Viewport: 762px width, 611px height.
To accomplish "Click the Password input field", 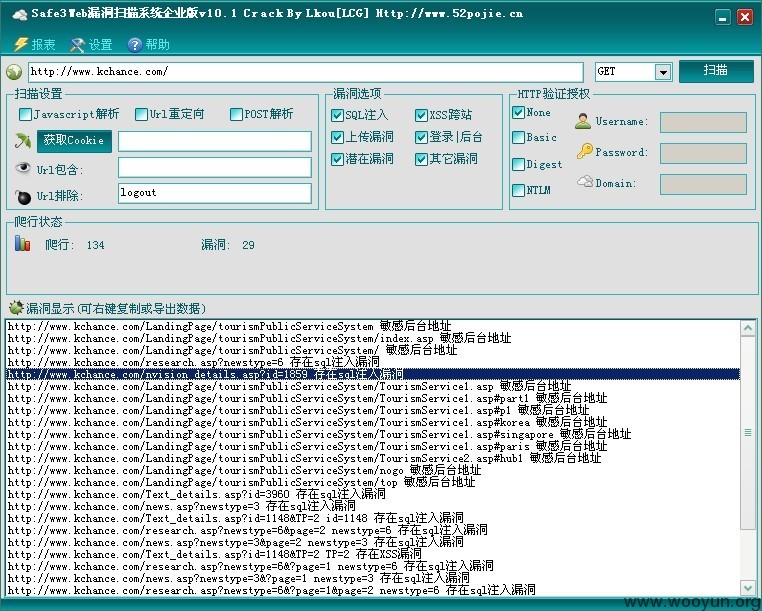I will (x=703, y=153).
